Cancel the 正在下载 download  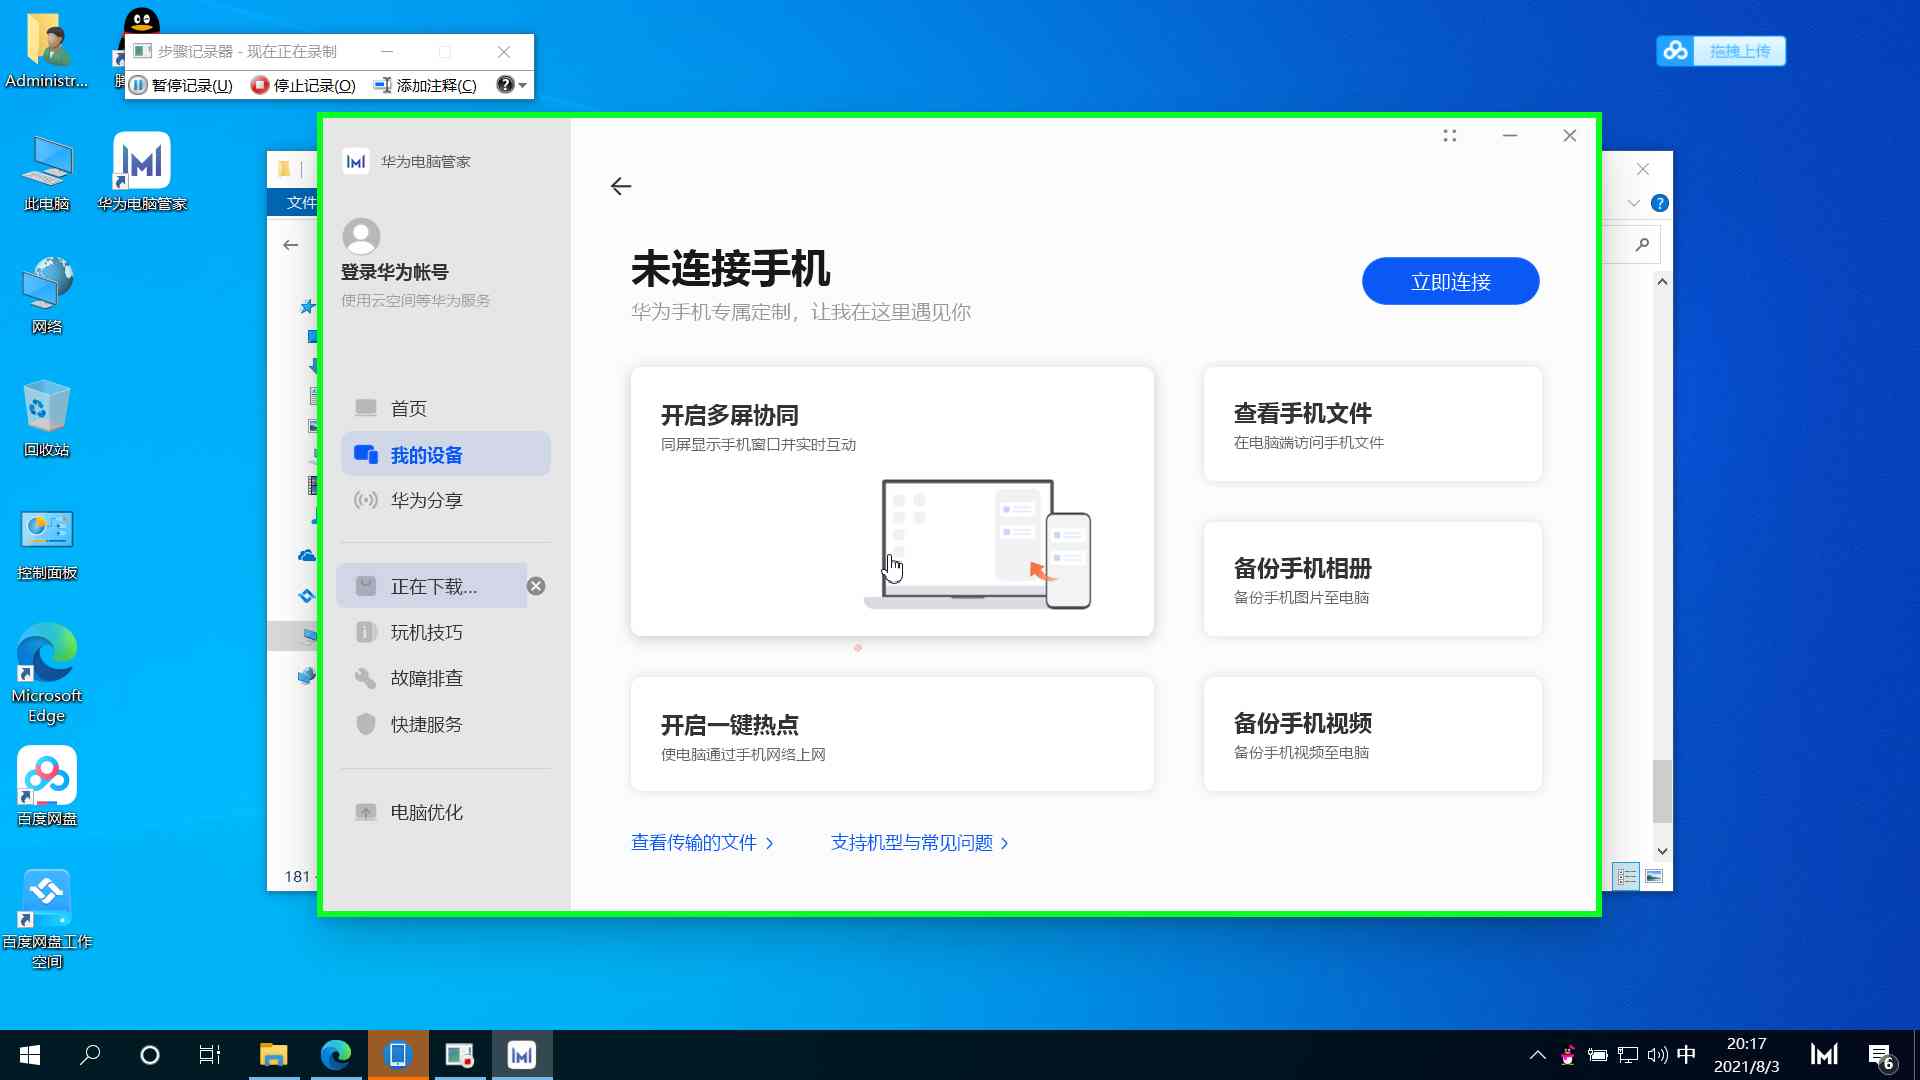point(536,587)
